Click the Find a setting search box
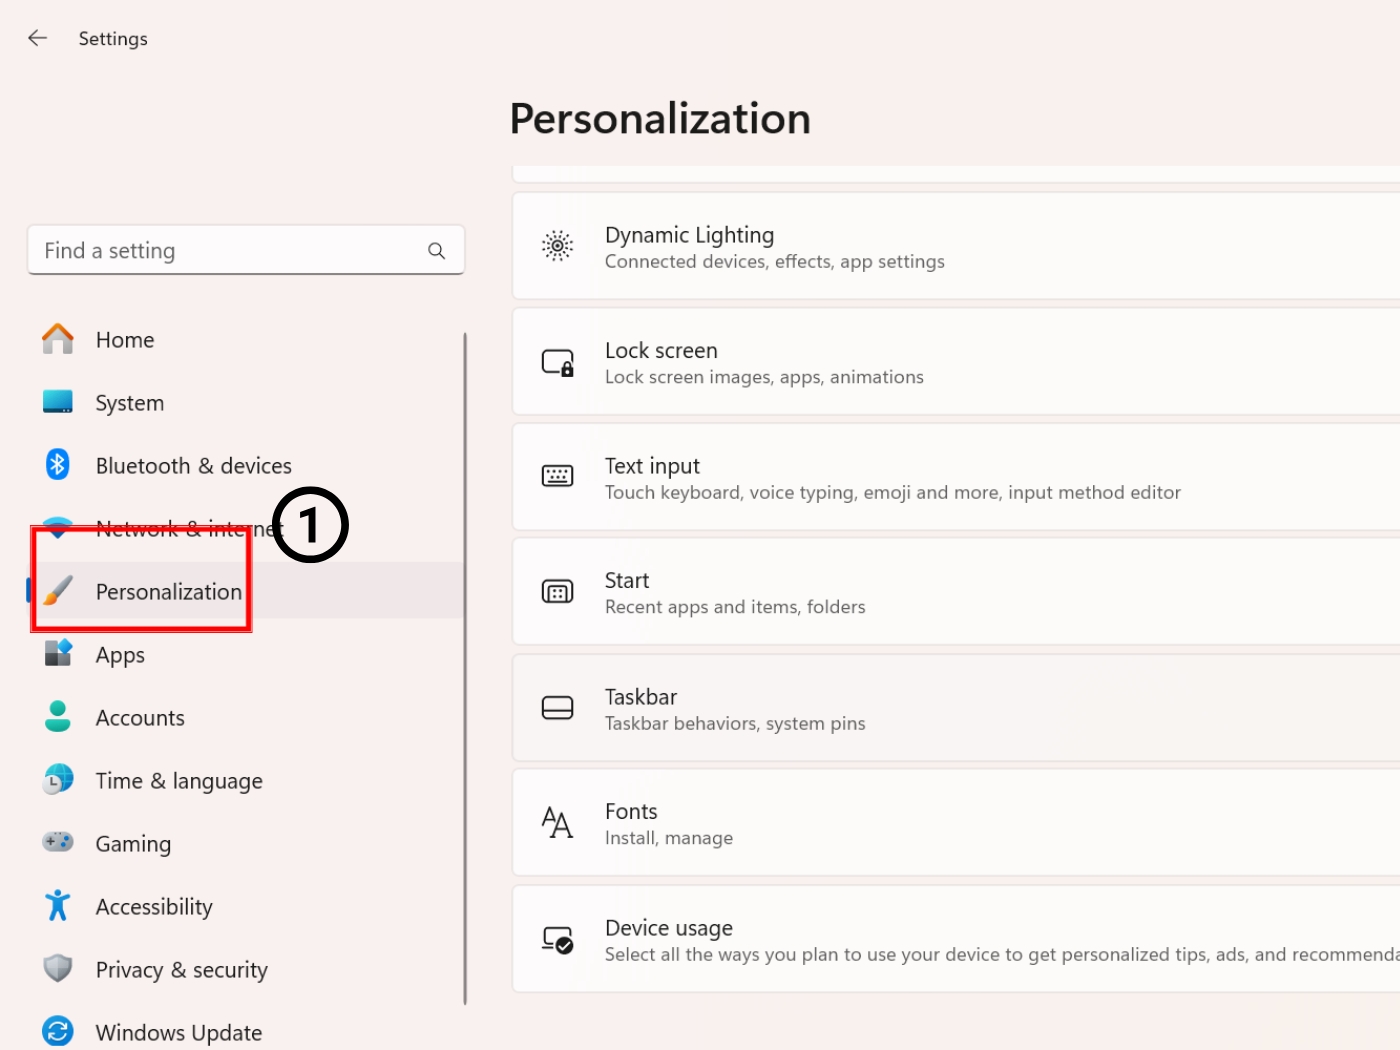The image size is (1400, 1050). (246, 250)
